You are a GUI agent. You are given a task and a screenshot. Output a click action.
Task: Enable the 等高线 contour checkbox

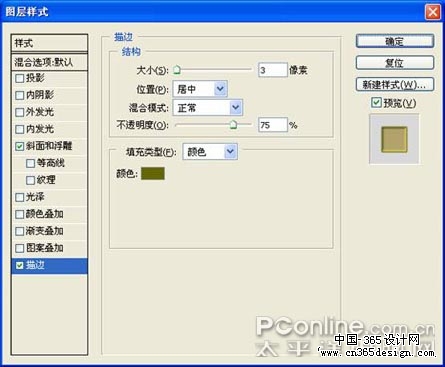(x=30, y=163)
